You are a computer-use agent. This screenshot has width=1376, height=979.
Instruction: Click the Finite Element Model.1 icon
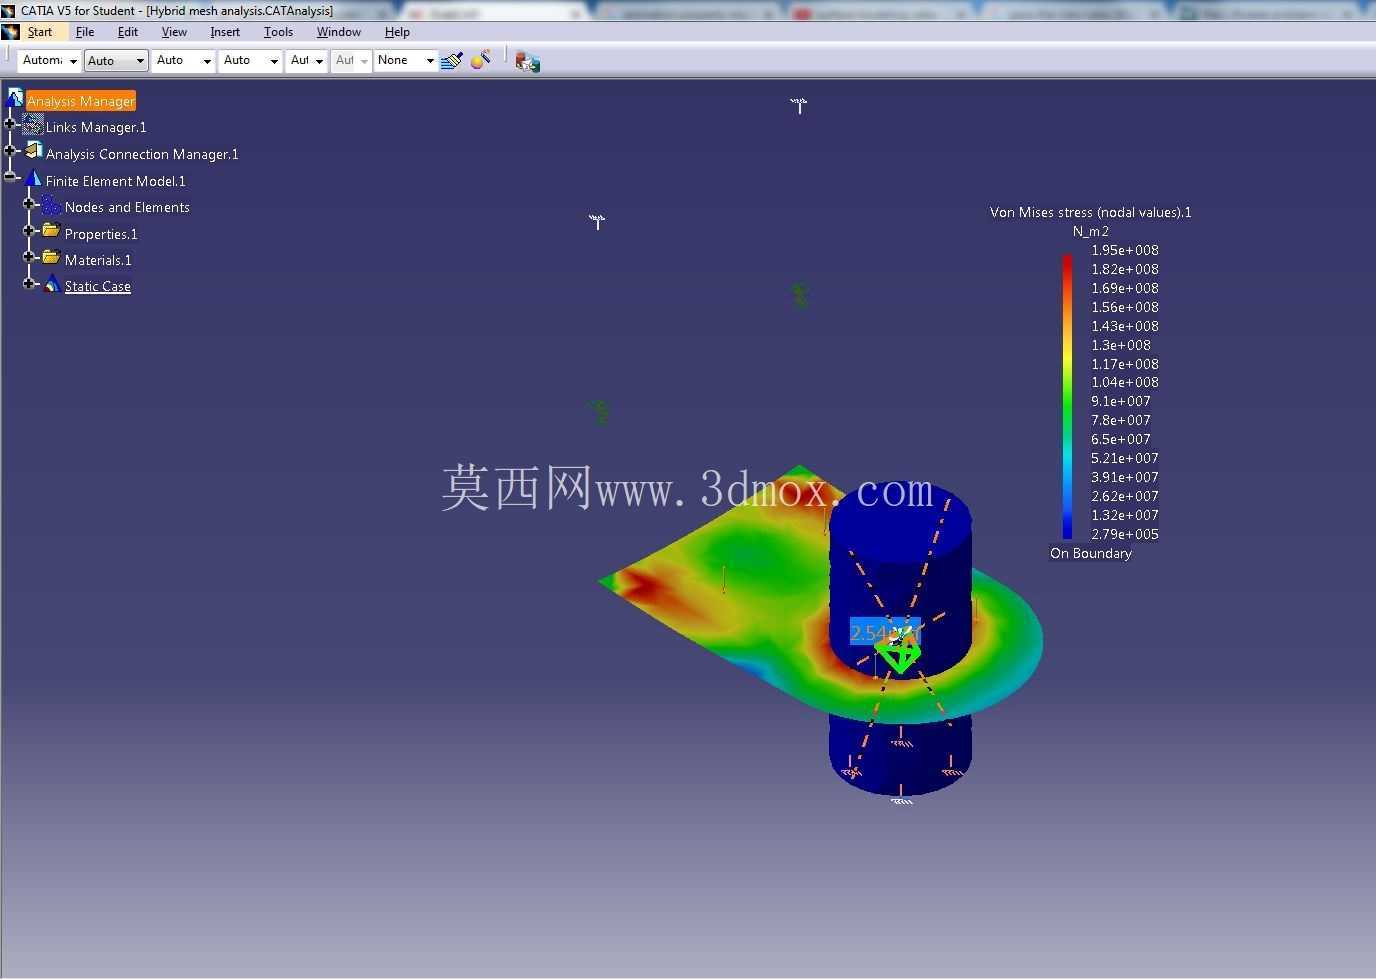[32, 178]
